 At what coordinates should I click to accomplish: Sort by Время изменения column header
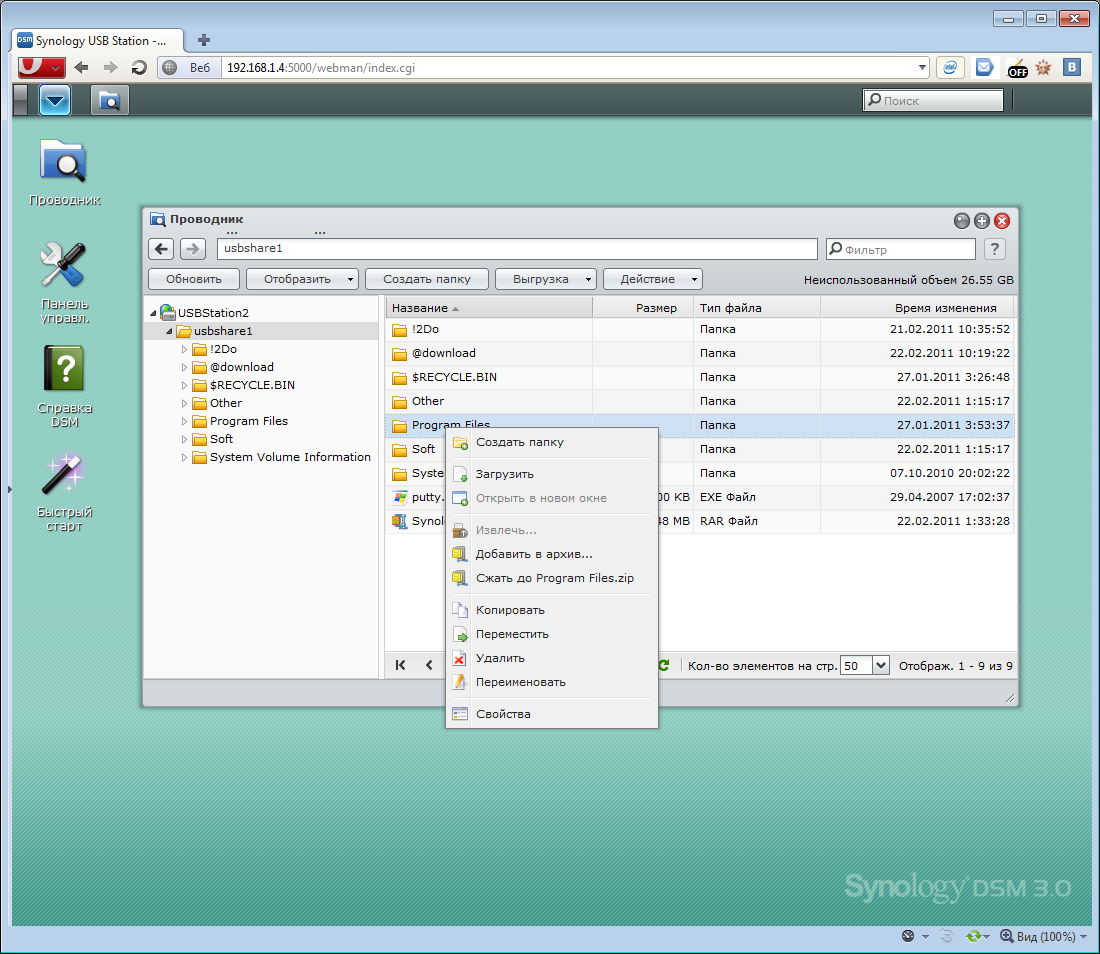(918, 308)
